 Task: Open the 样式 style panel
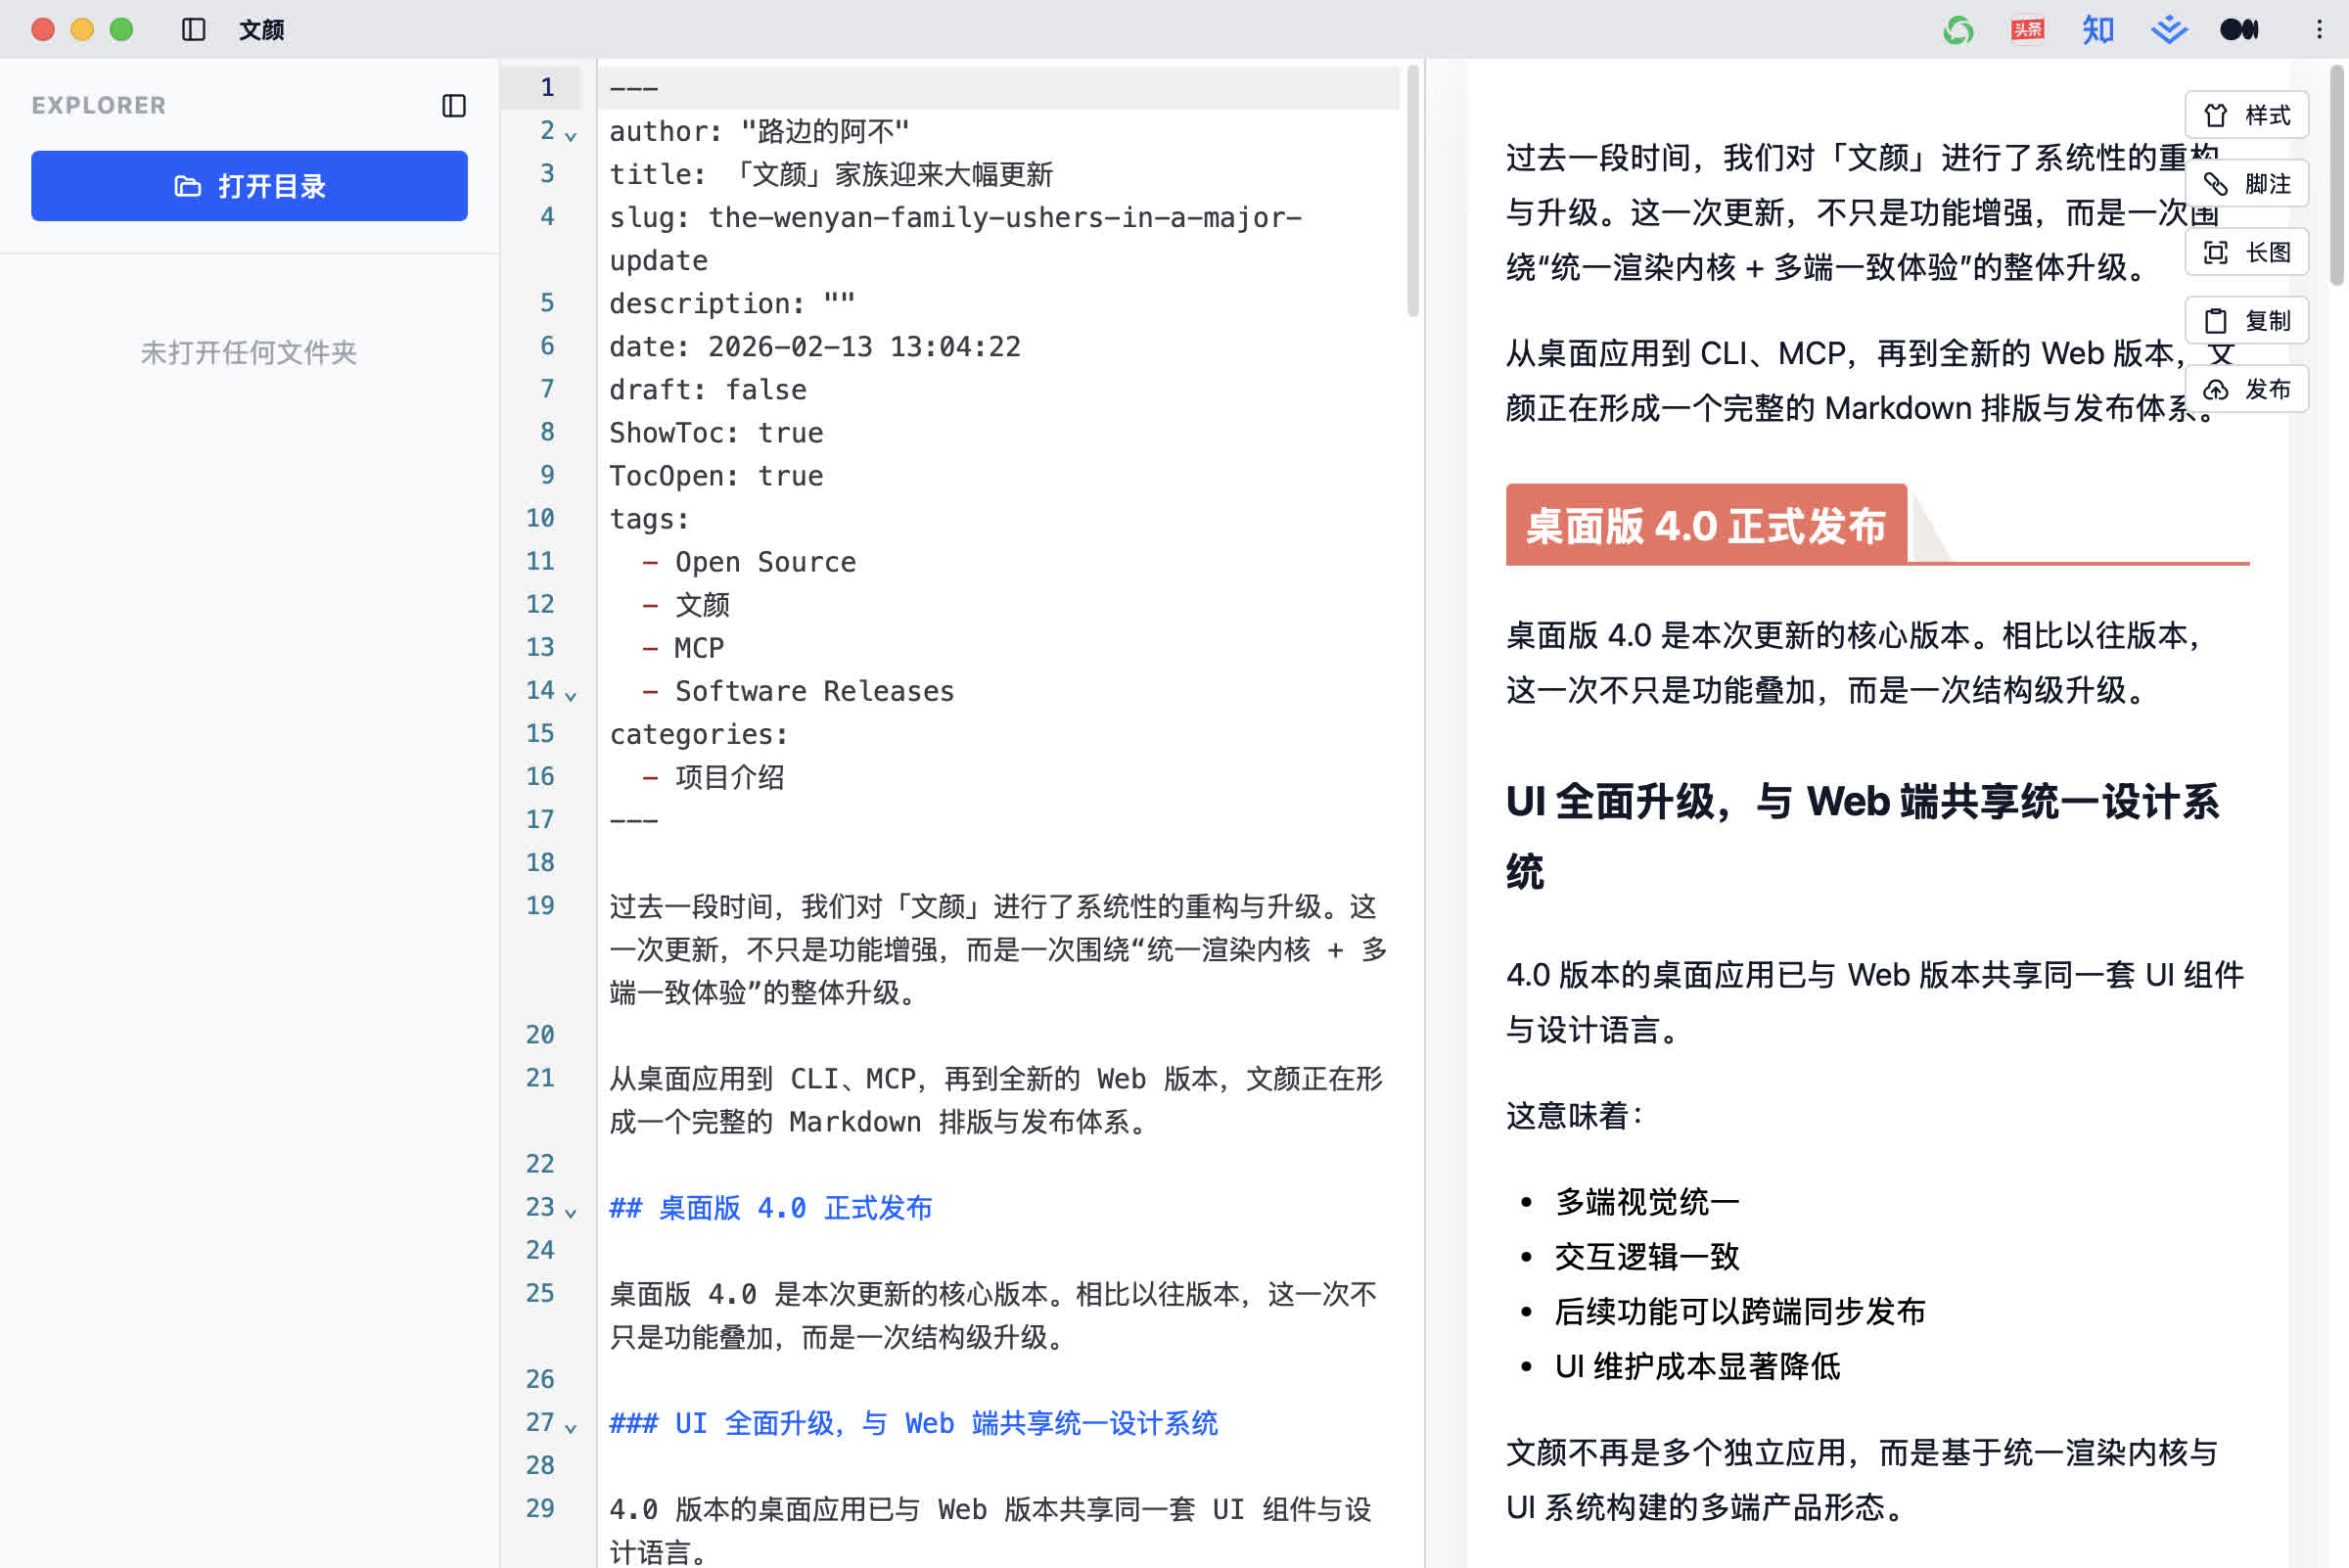click(2247, 115)
